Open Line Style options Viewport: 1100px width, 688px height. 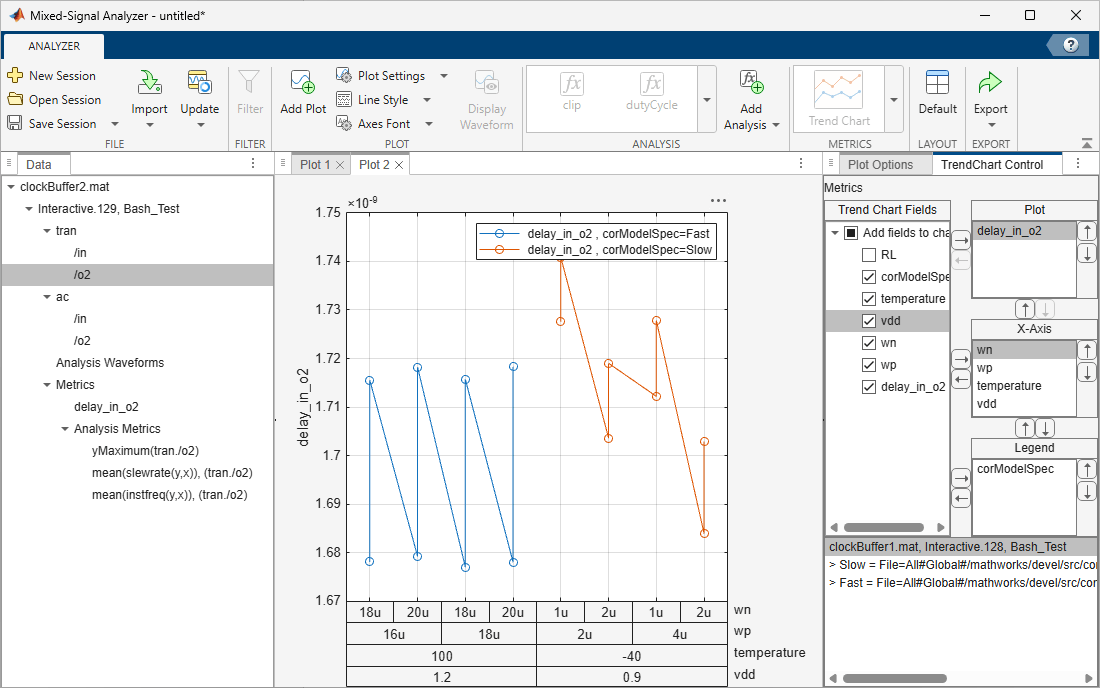click(x=373, y=100)
